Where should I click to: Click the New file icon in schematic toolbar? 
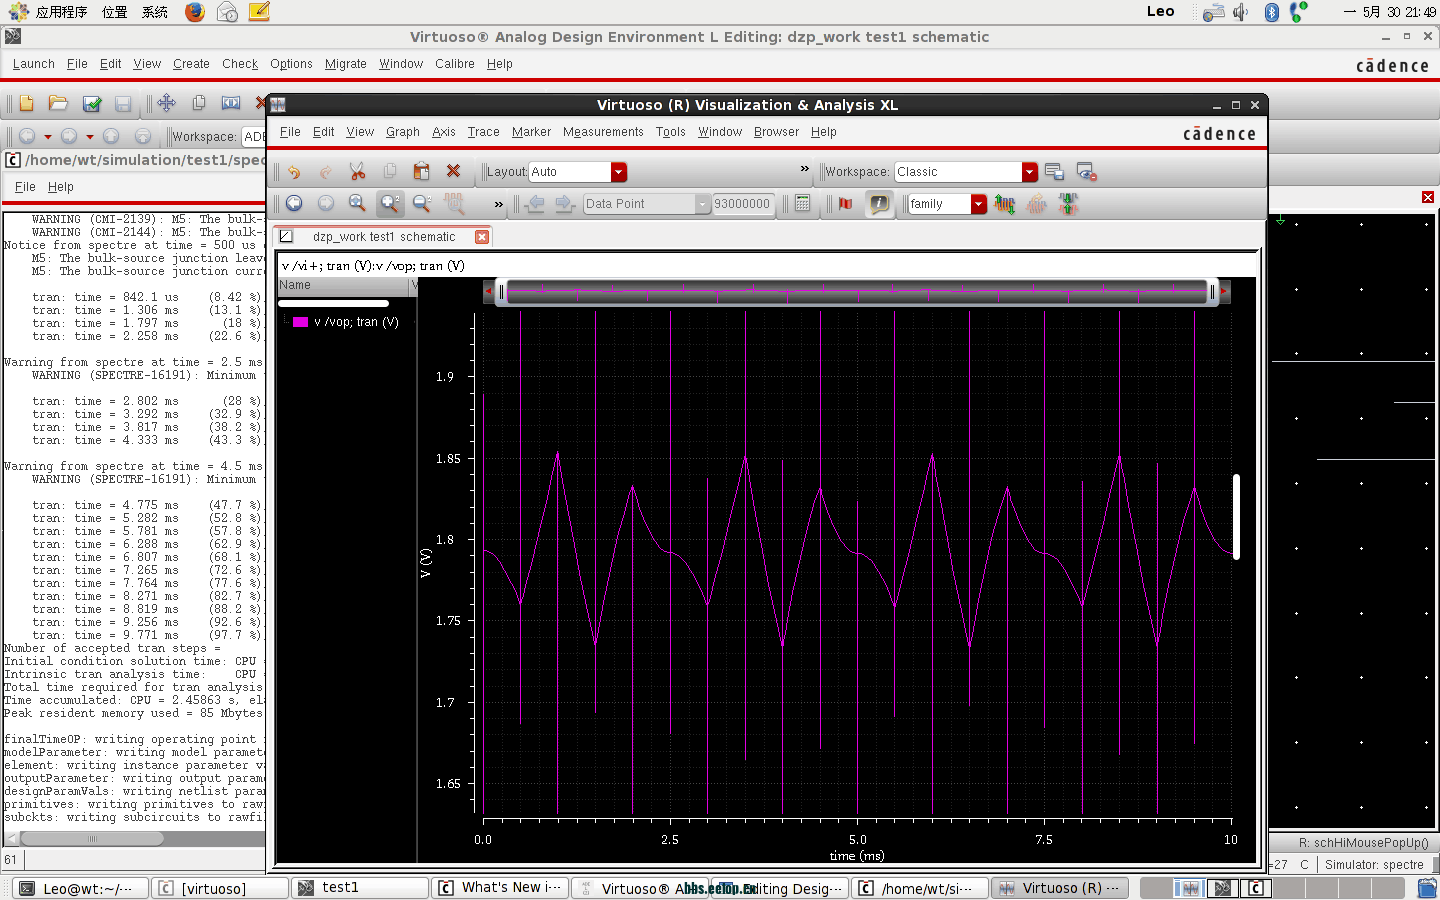[27, 104]
